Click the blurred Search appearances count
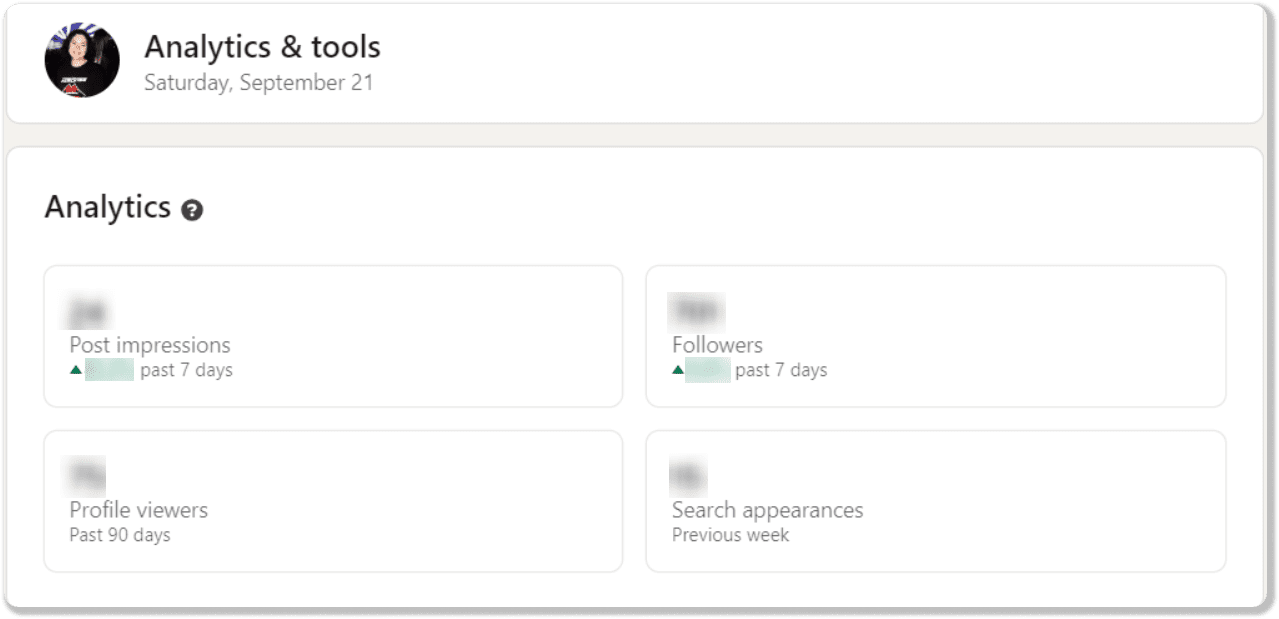The image size is (1279, 619). [688, 474]
